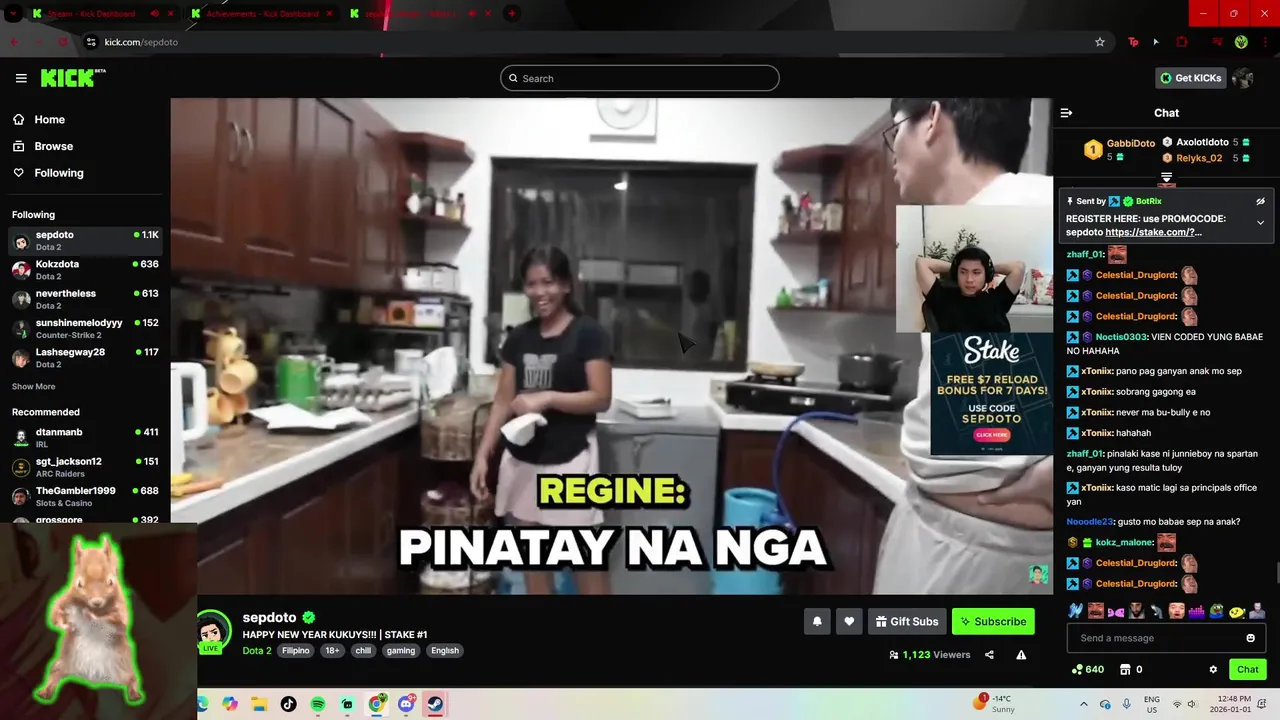Open File Explorer from the taskbar

click(260, 704)
